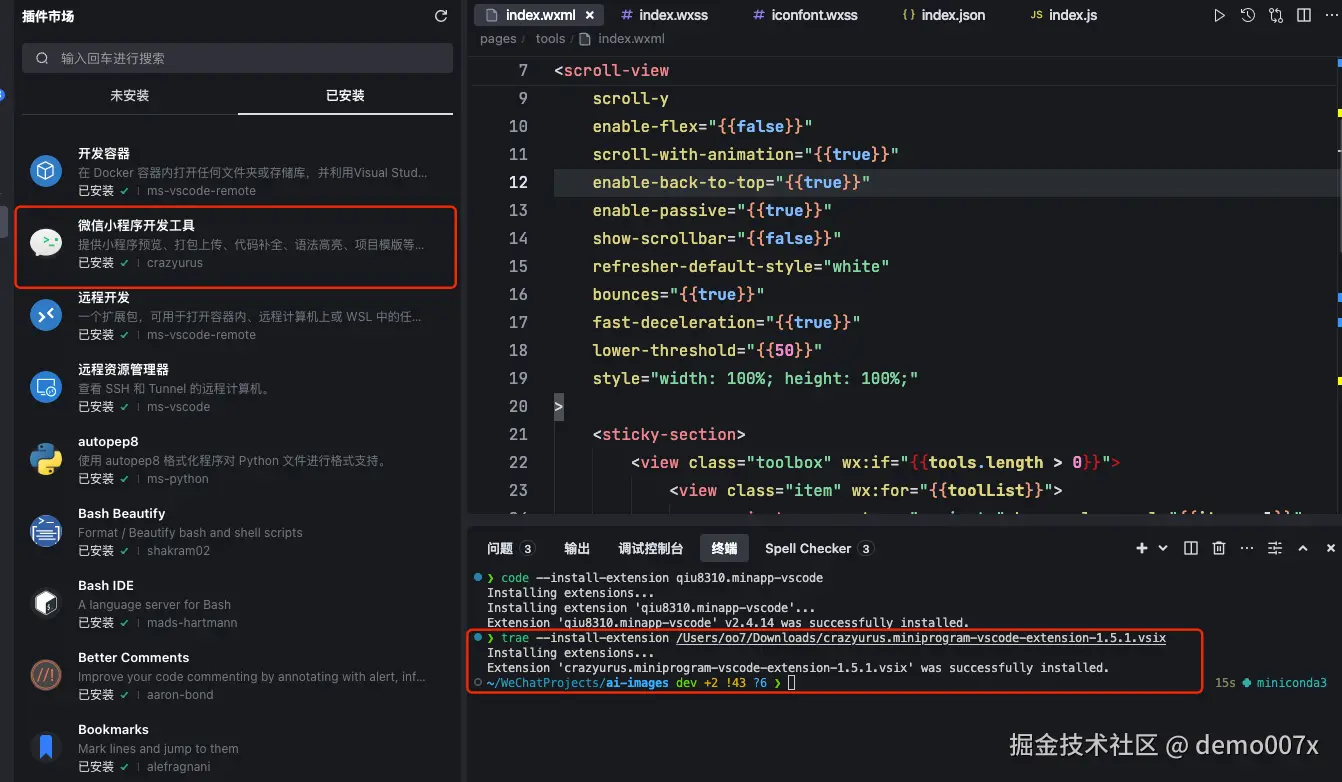Click the ms-python publisher name

(178, 479)
